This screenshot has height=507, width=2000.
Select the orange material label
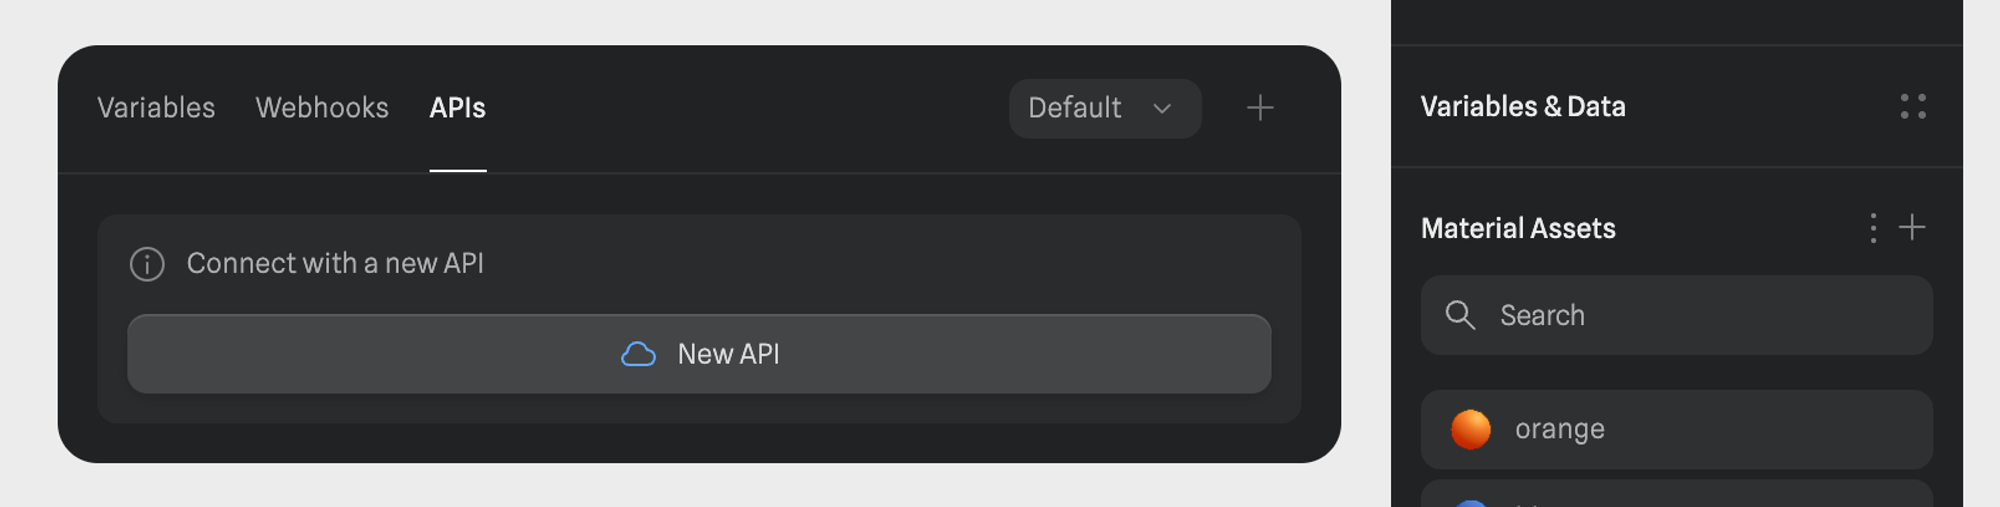coord(1559,429)
